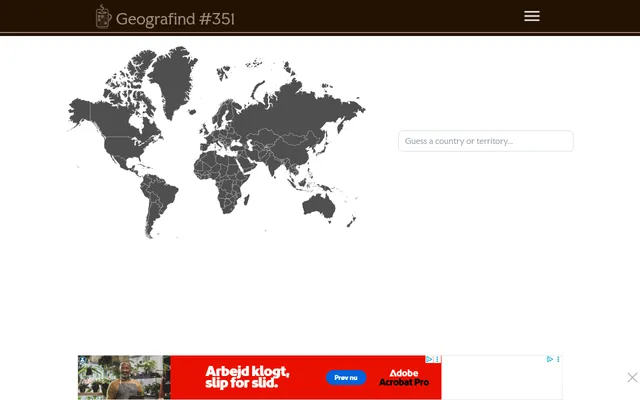Click the coffee mug logo icon
This screenshot has height=400, width=640.
pos(103,17)
